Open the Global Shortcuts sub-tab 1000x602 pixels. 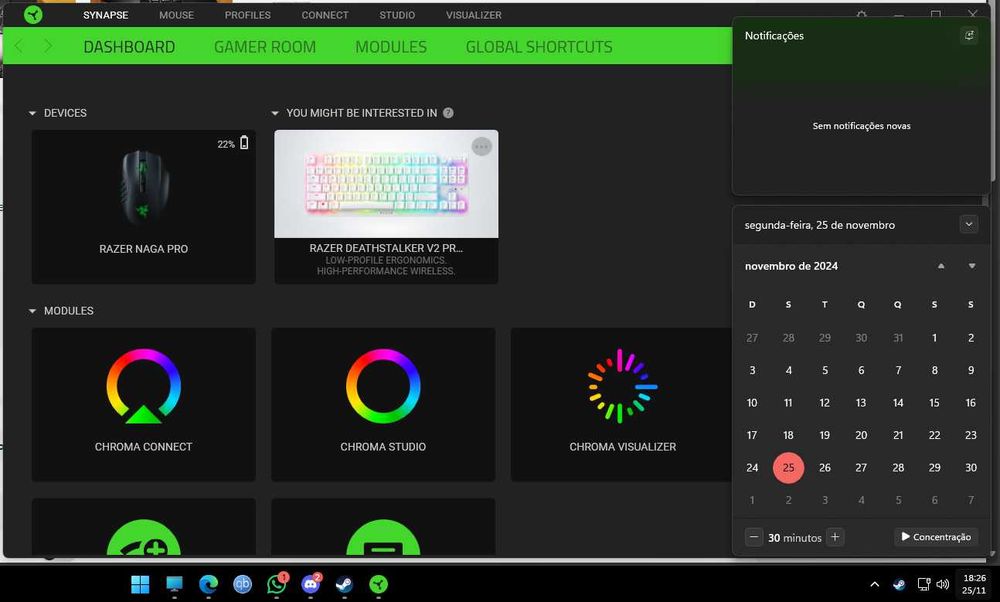pyautogui.click(x=539, y=47)
